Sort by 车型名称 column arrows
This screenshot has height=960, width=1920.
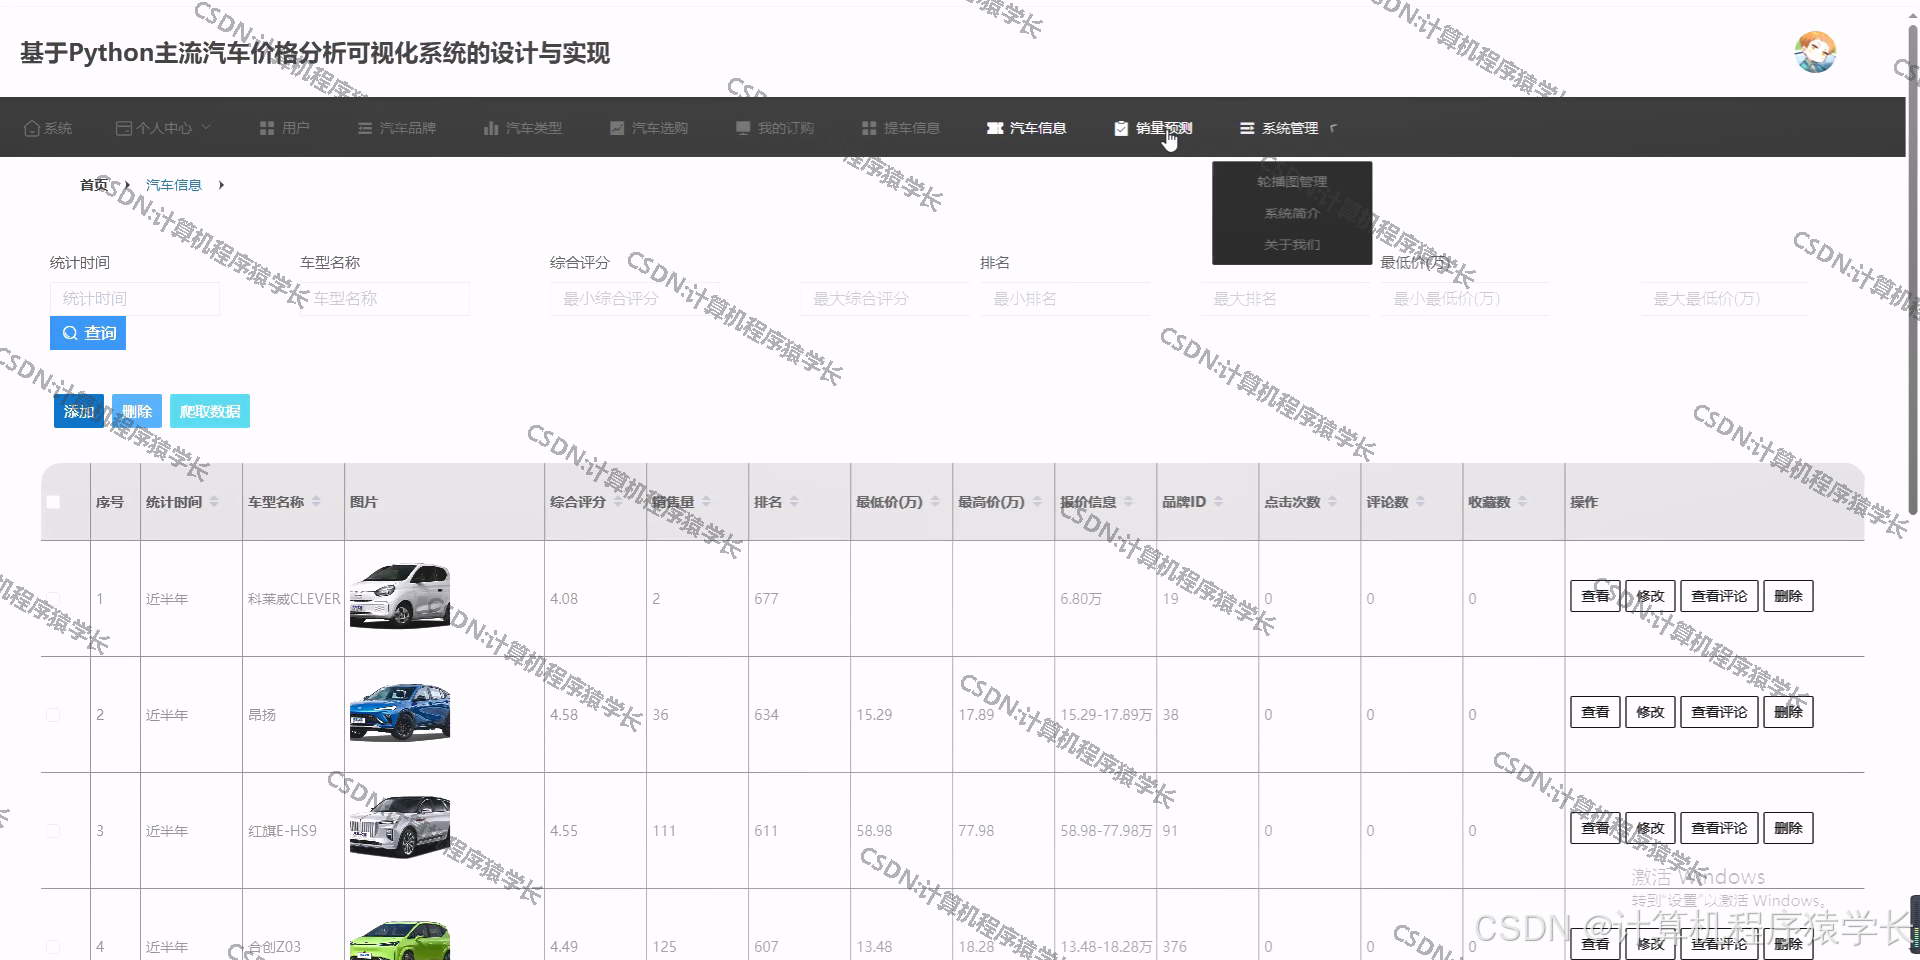coord(316,502)
